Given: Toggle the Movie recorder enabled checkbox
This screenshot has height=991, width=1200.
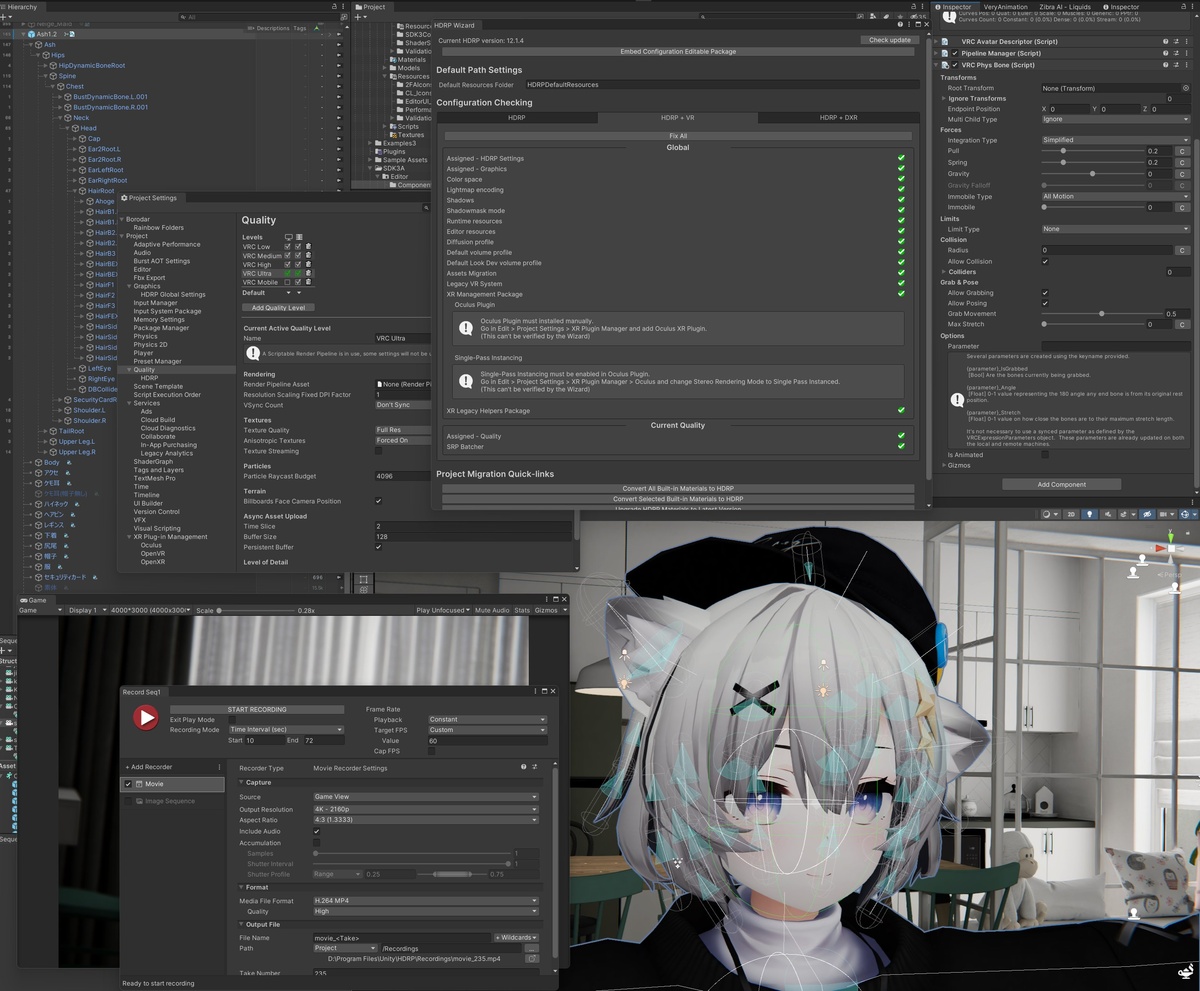Looking at the screenshot, I should (x=128, y=785).
